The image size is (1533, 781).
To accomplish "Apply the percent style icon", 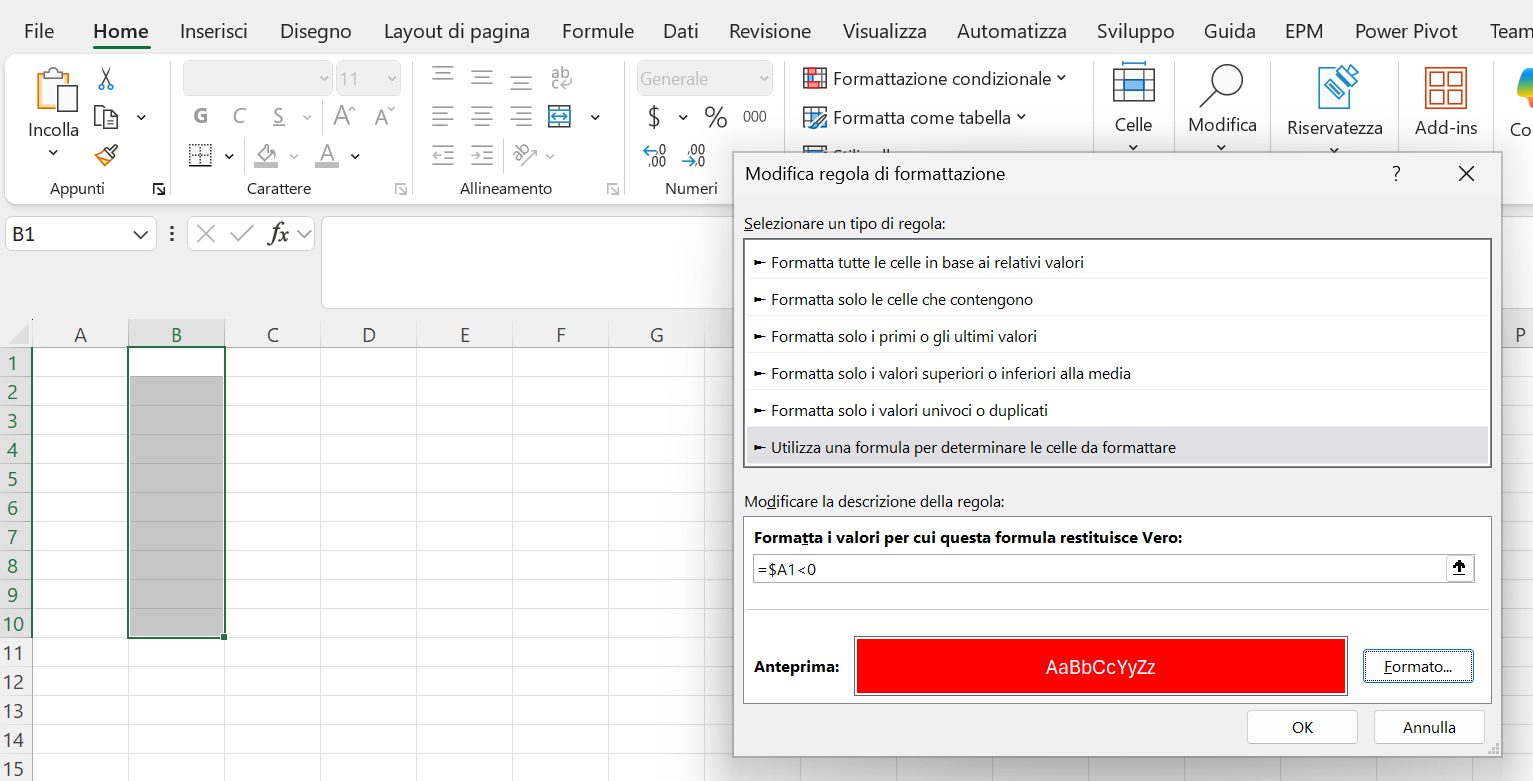I will [716, 117].
